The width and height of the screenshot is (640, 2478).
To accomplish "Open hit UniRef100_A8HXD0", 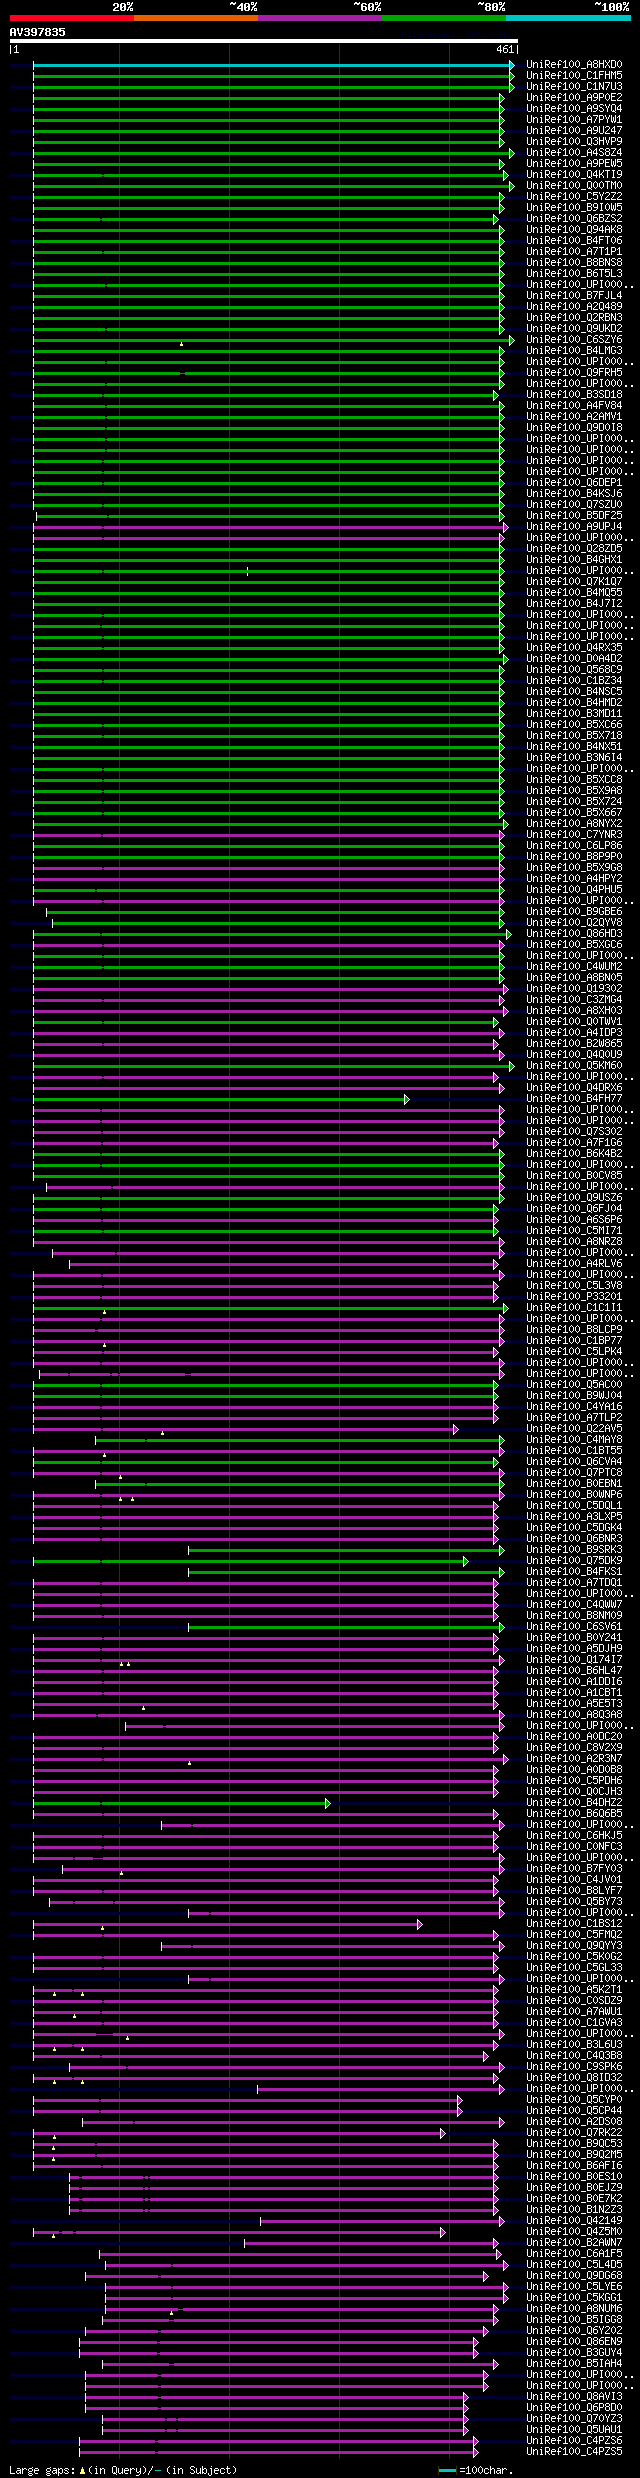I will coord(574,65).
